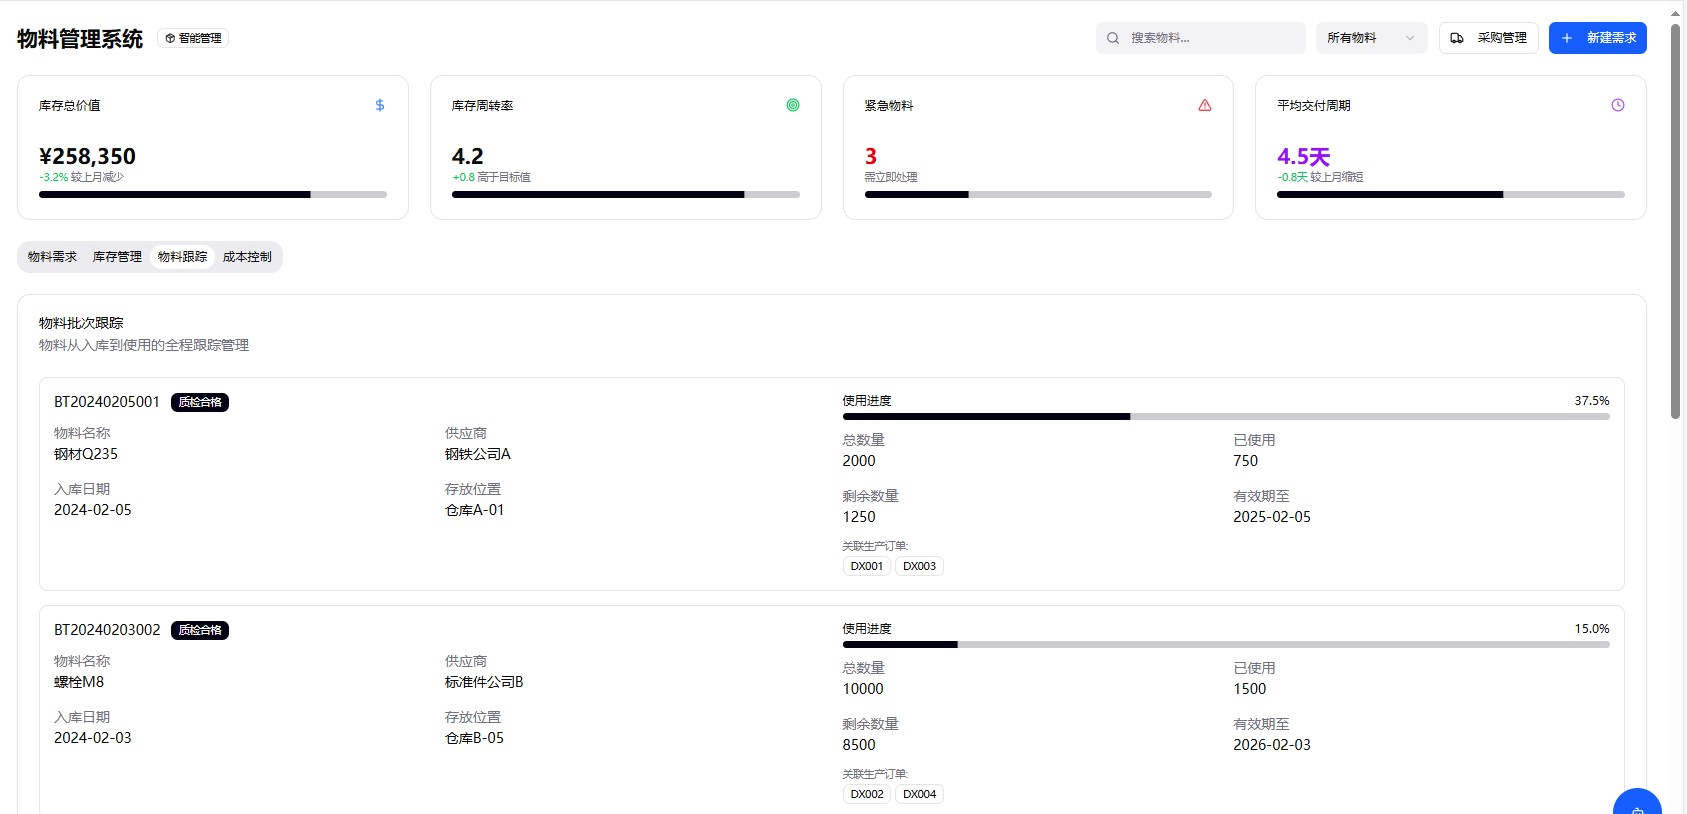Image resolution: width=1687 pixels, height=814 pixels.
Task: Click the page vertical scrollbar
Action: tap(1675, 220)
